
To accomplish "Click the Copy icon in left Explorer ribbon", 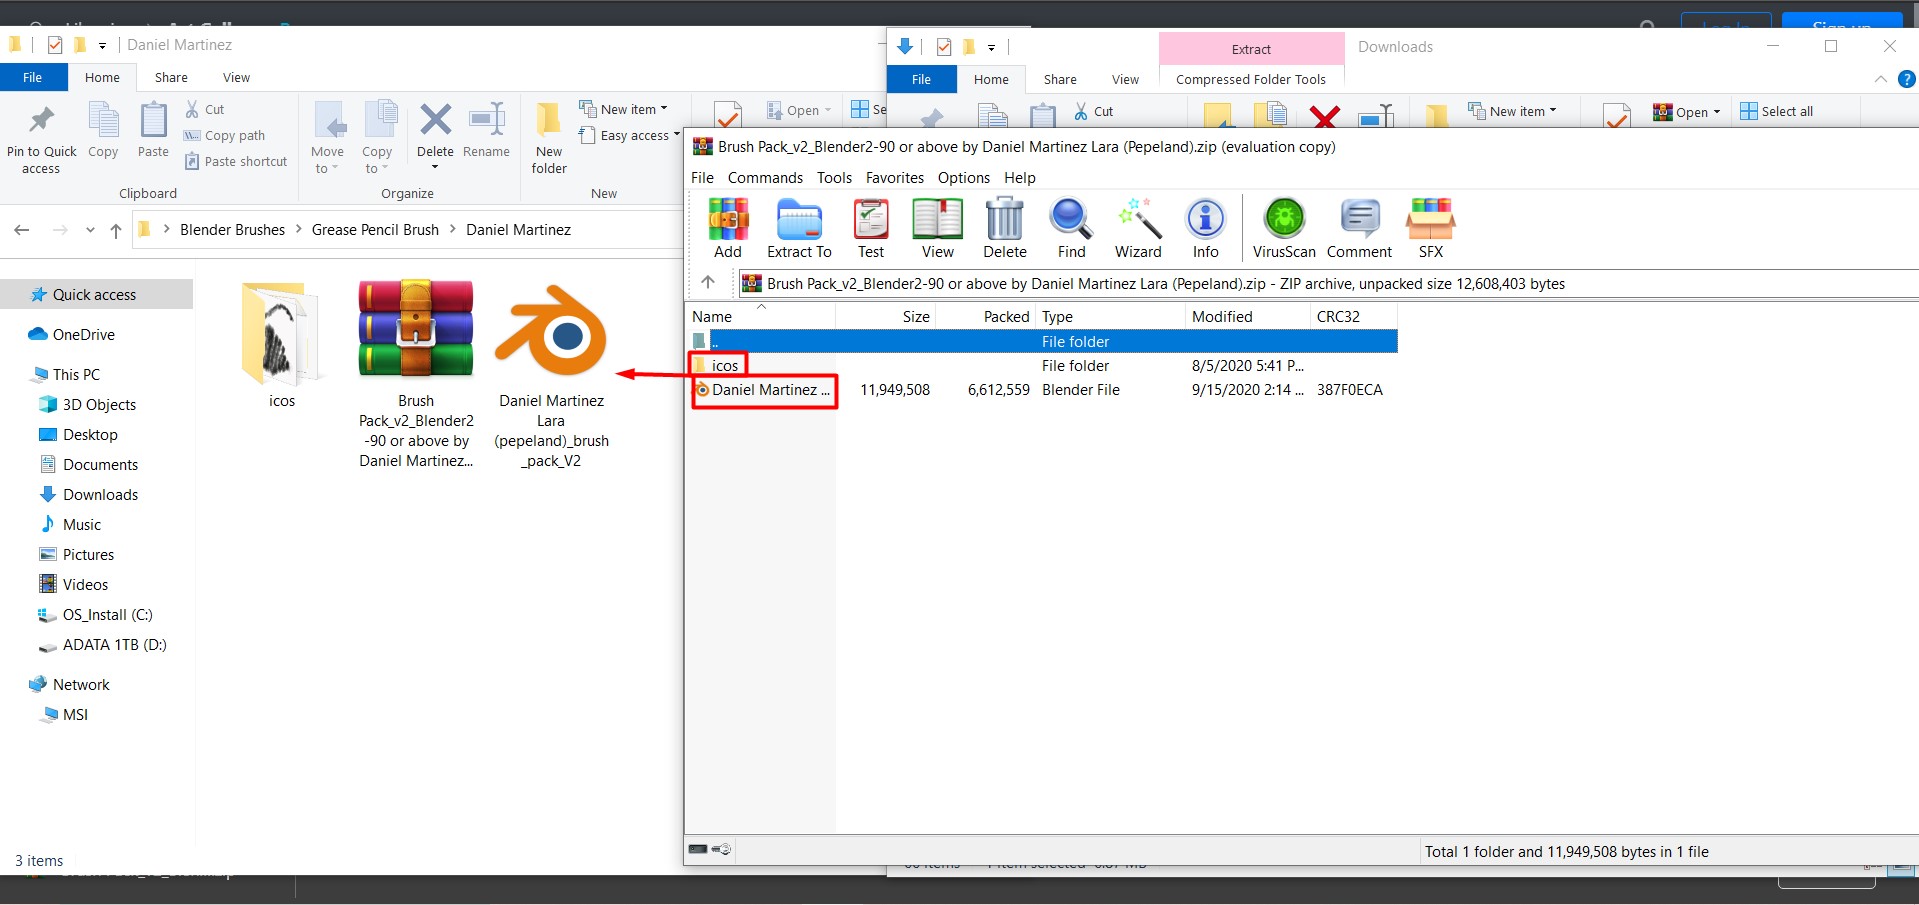I will 103,131.
